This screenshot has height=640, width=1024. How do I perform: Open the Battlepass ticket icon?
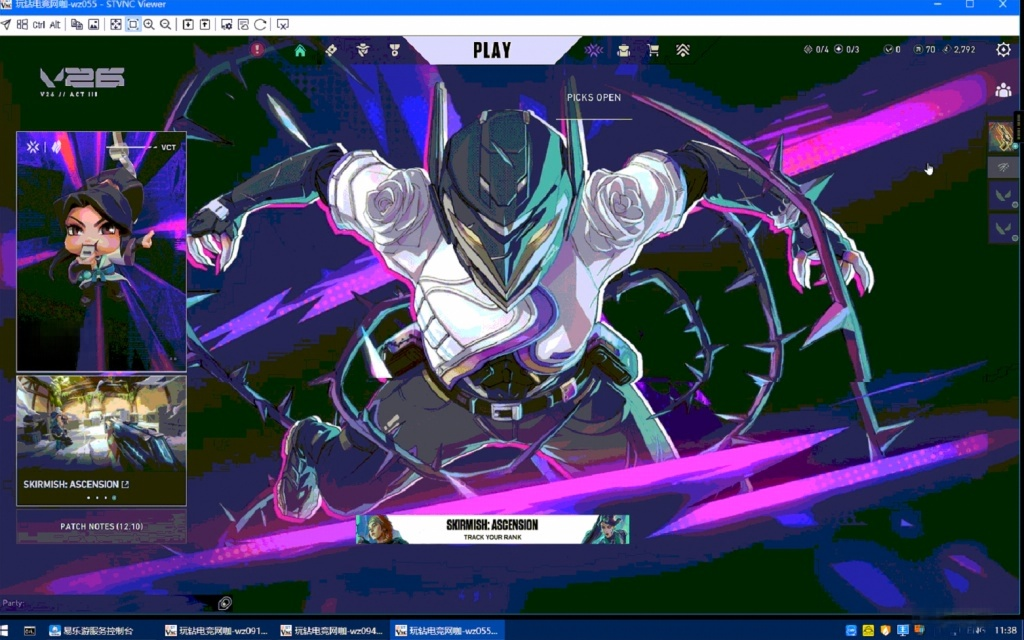click(331, 50)
